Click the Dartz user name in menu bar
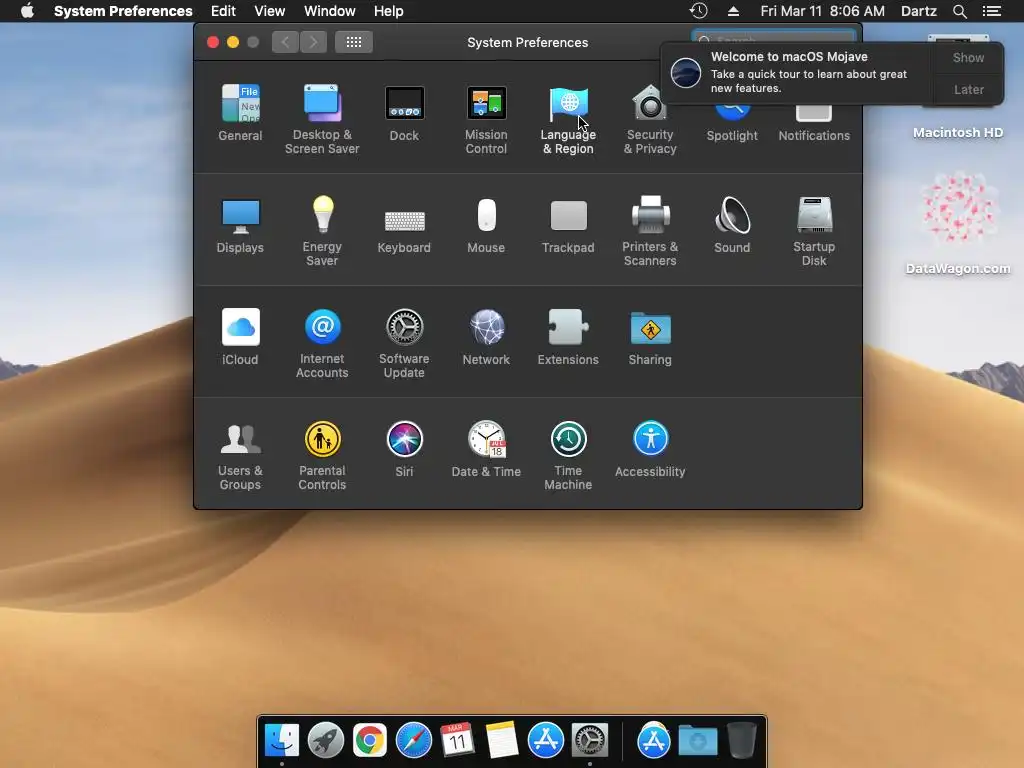Screen dimensions: 1024x768 tap(918, 11)
